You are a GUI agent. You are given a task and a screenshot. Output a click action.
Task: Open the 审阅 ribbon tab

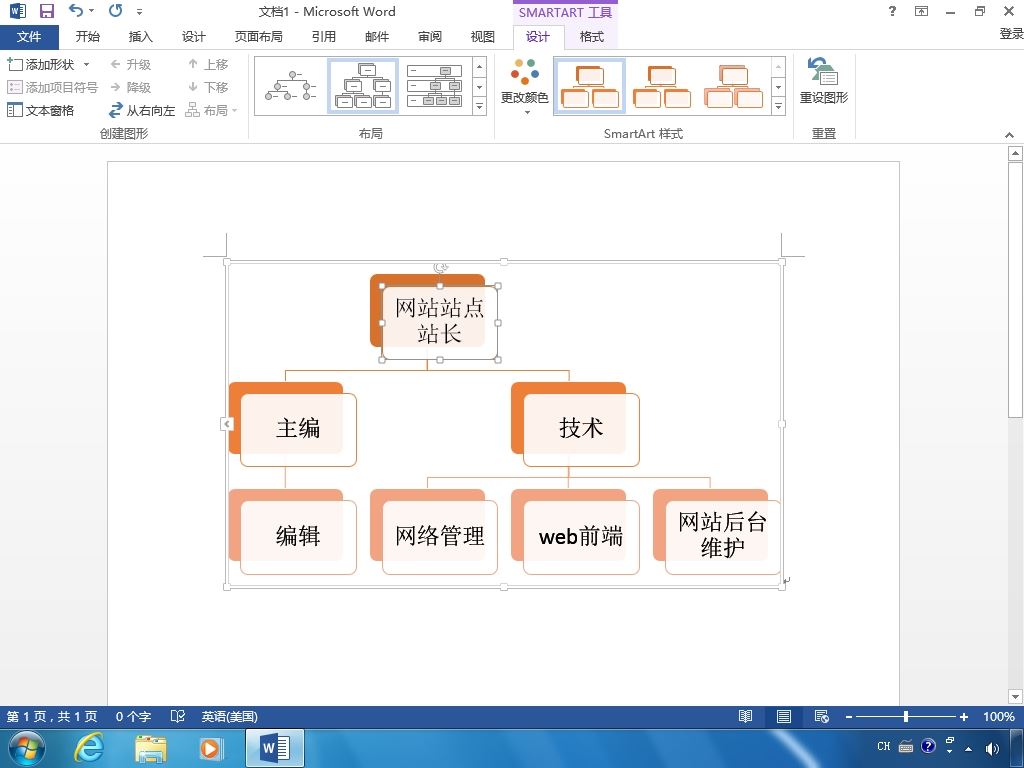[430, 37]
